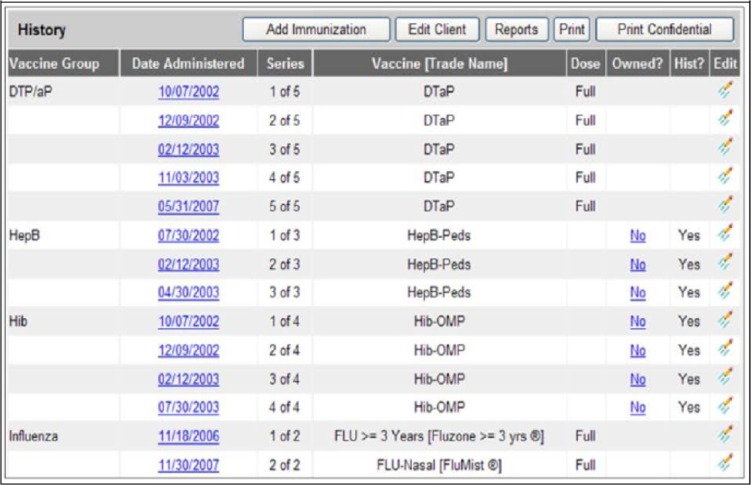Click Owned 'No' link for HepB 07/30/2002
Screen dimensions: 751x485
pyautogui.click(x=637, y=236)
